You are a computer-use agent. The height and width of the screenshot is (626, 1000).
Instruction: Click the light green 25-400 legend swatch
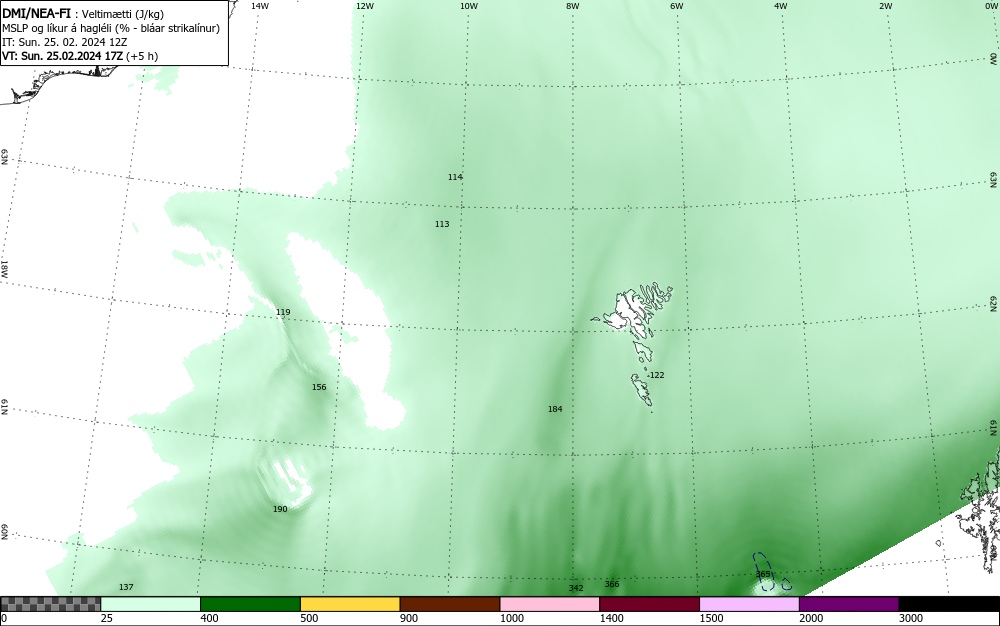click(x=151, y=604)
